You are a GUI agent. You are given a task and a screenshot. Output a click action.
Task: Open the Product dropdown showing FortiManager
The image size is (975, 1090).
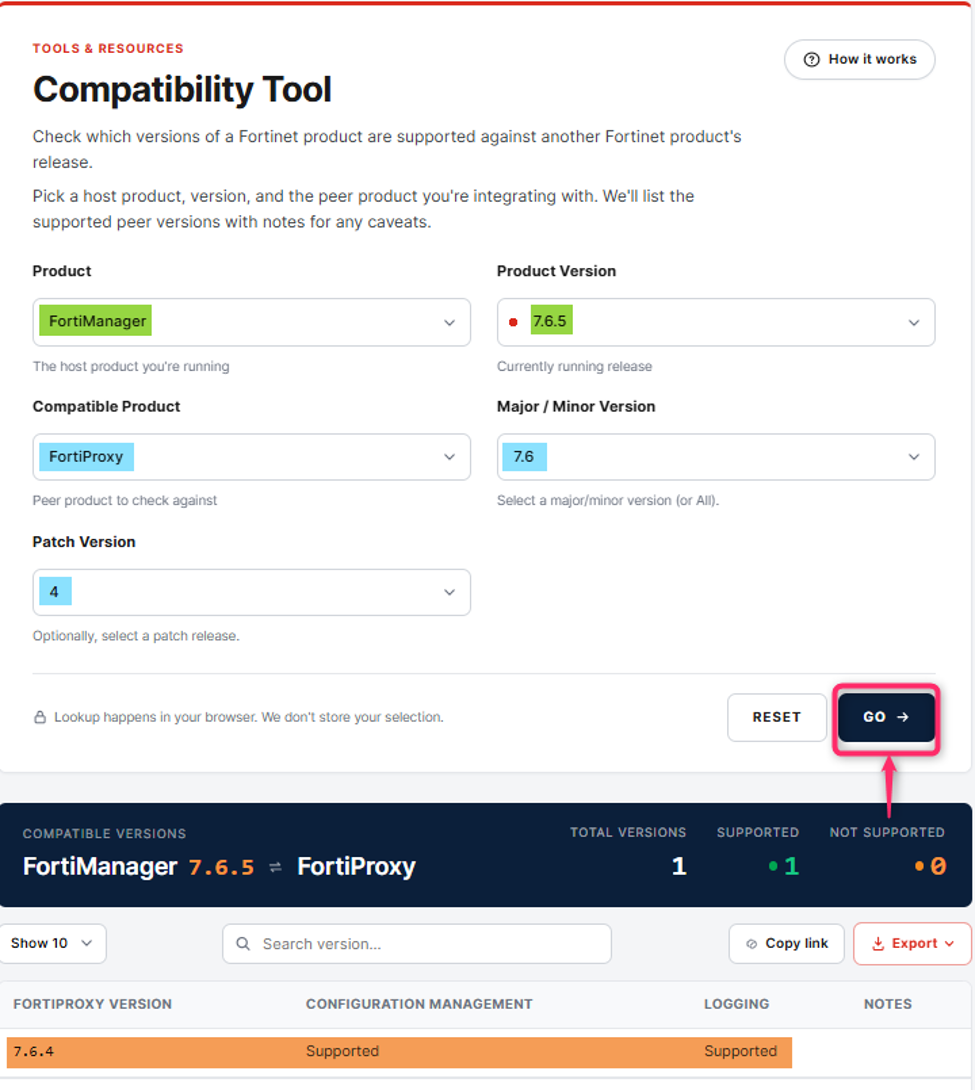[x=252, y=322]
